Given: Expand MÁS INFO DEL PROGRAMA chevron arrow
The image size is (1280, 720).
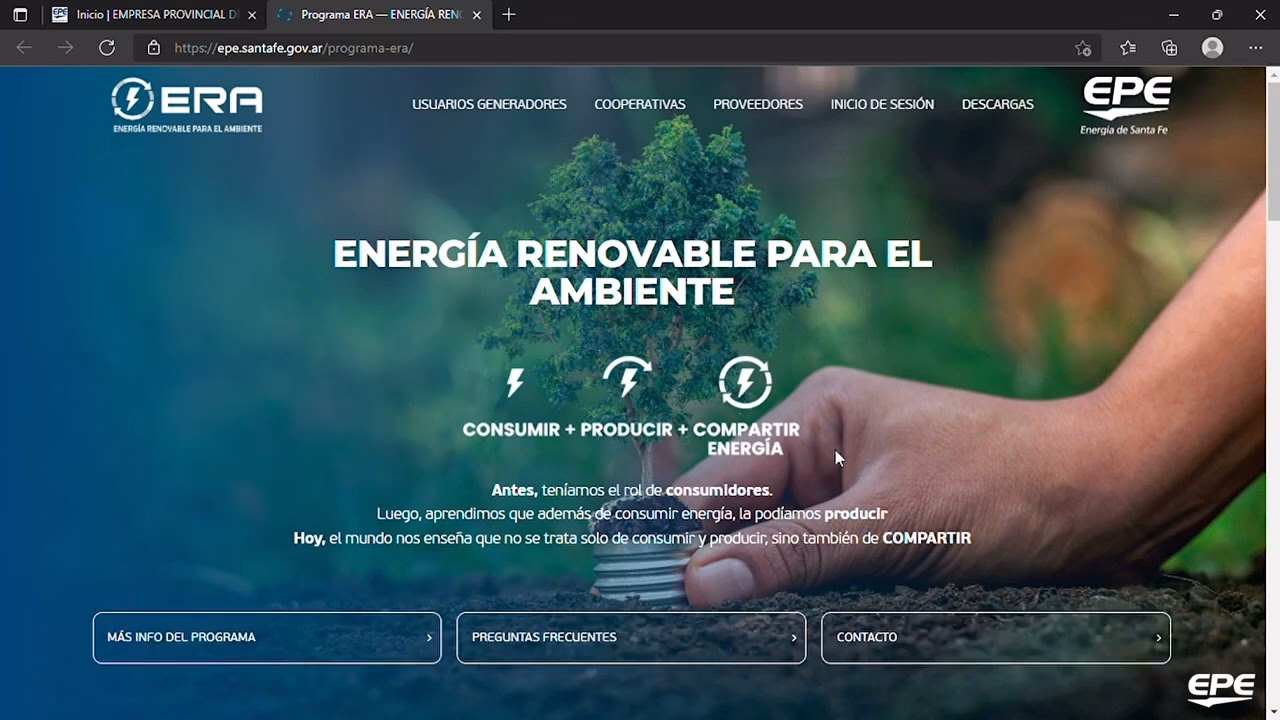Looking at the screenshot, I should pyautogui.click(x=429, y=637).
